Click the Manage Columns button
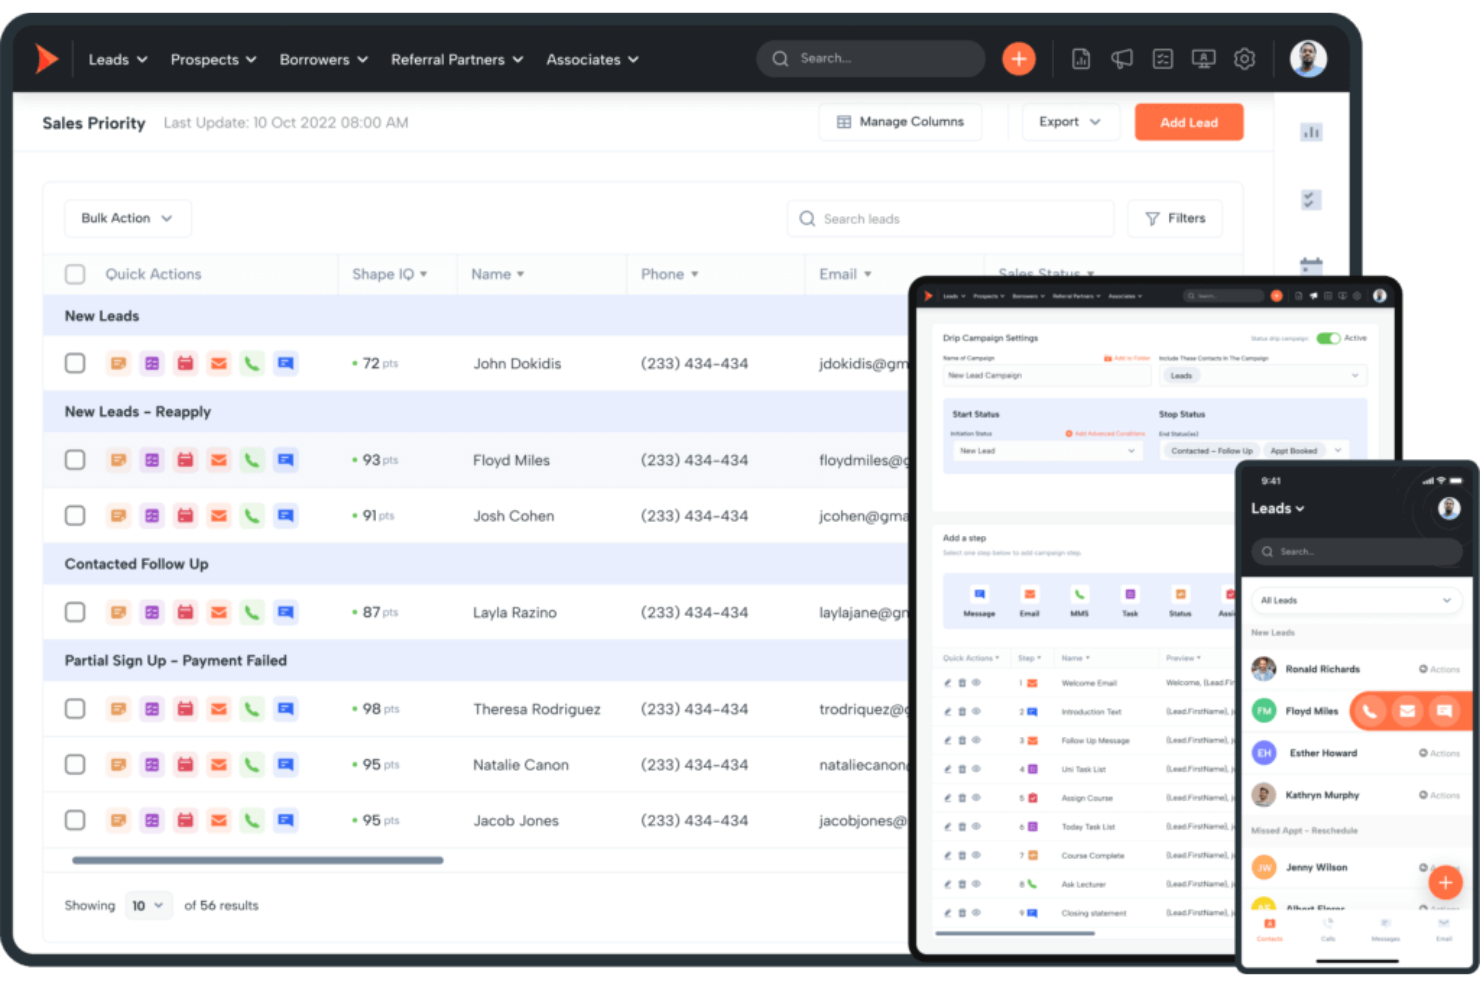This screenshot has width=1480, height=987. [899, 122]
